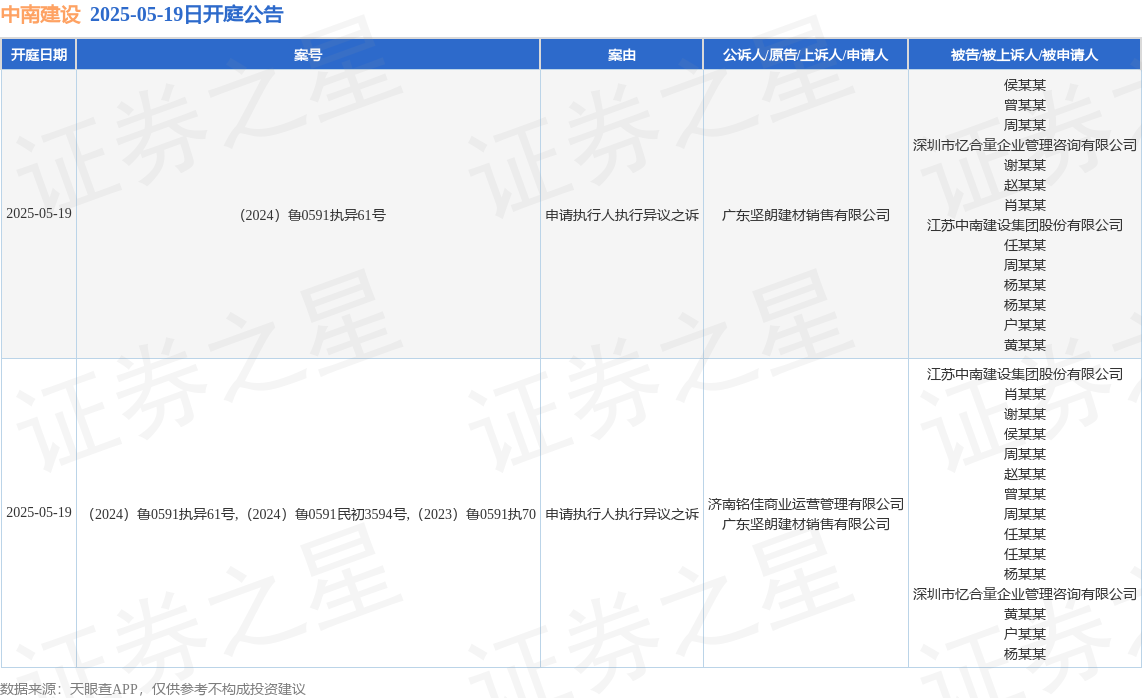Click 周某某 directly below 曾某某 in first row
The image size is (1142, 698).
point(1025,125)
